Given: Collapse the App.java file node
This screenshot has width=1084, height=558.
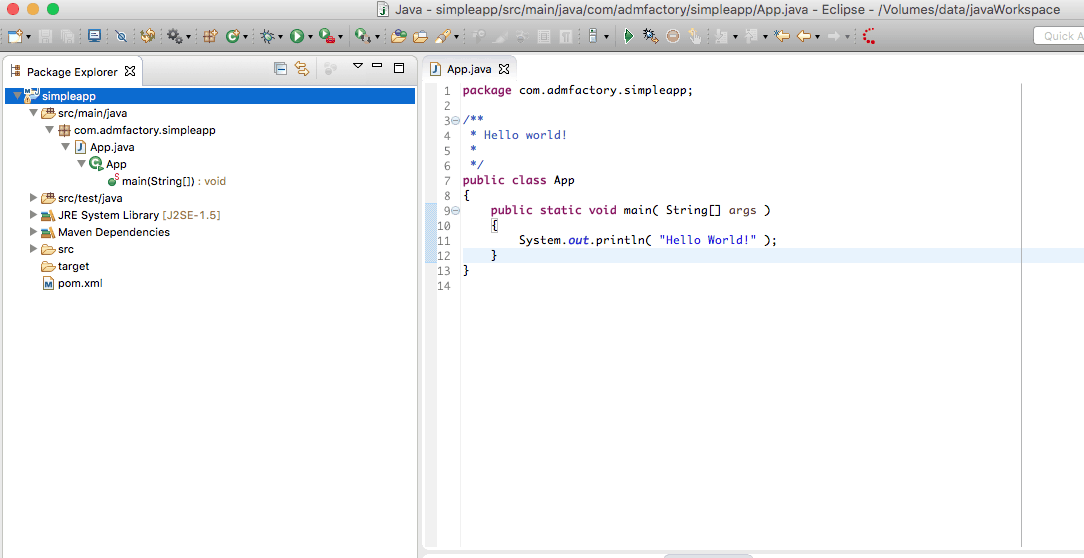Looking at the screenshot, I should pyautogui.click(x=66, y=147).
